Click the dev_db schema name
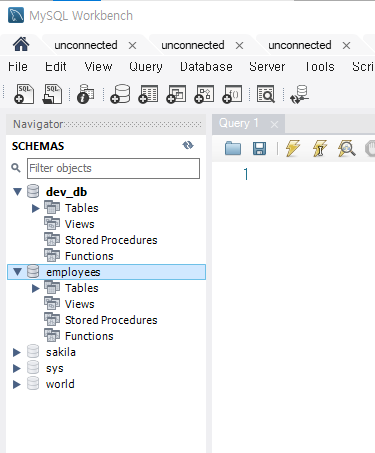The height and width of the screenshot is (453, 375). coord(66,192)
